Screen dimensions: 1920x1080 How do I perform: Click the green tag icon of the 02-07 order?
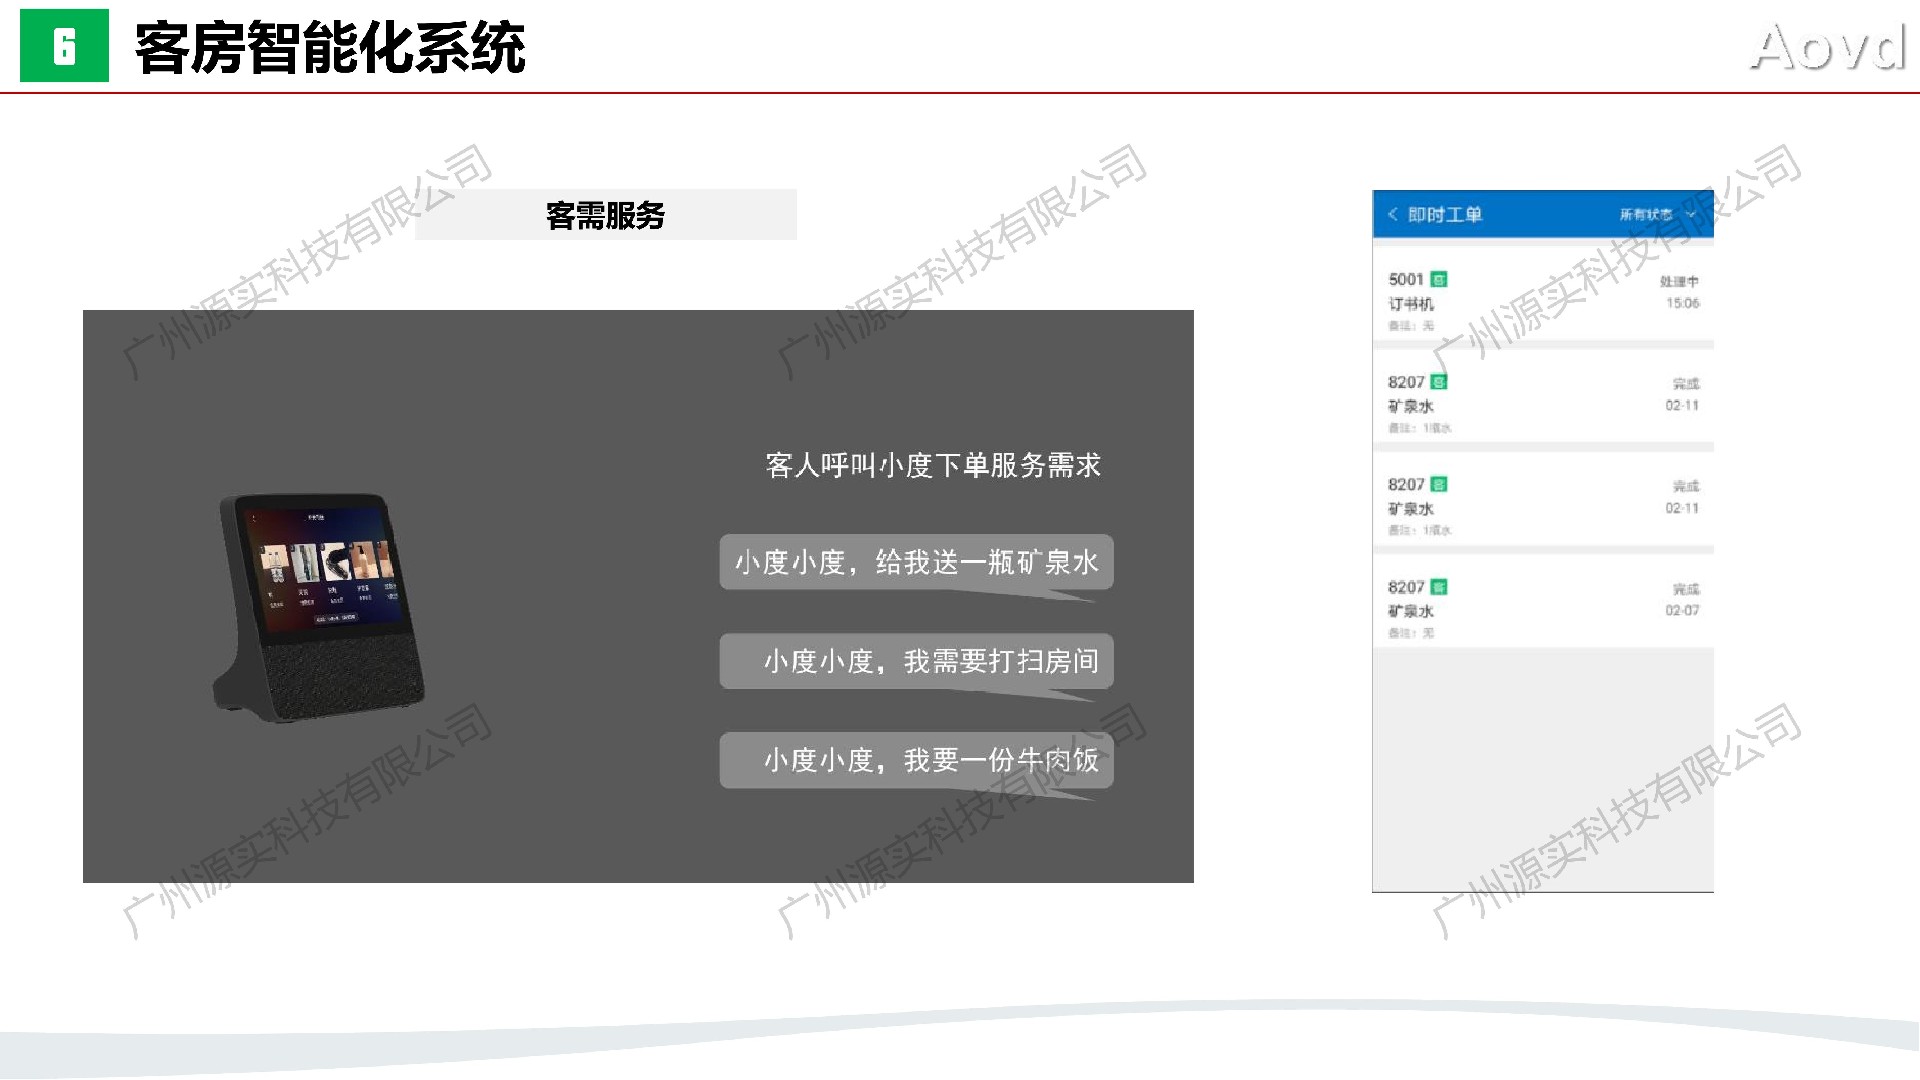[x=1439, y=587]
